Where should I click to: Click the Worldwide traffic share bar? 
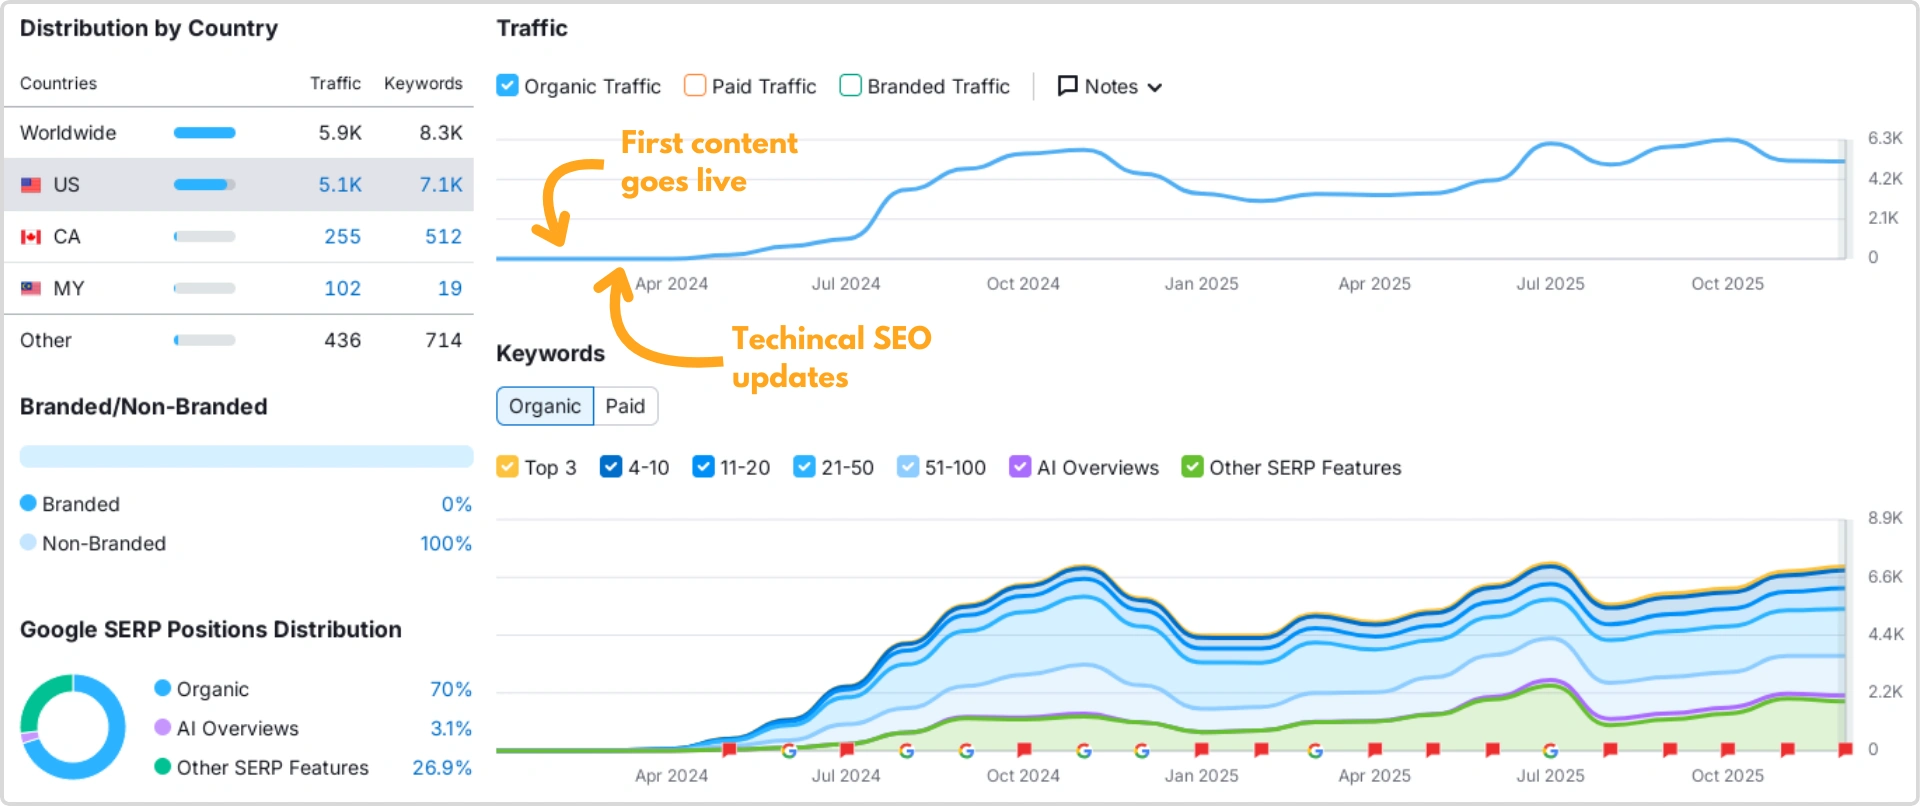coord(205,133)
